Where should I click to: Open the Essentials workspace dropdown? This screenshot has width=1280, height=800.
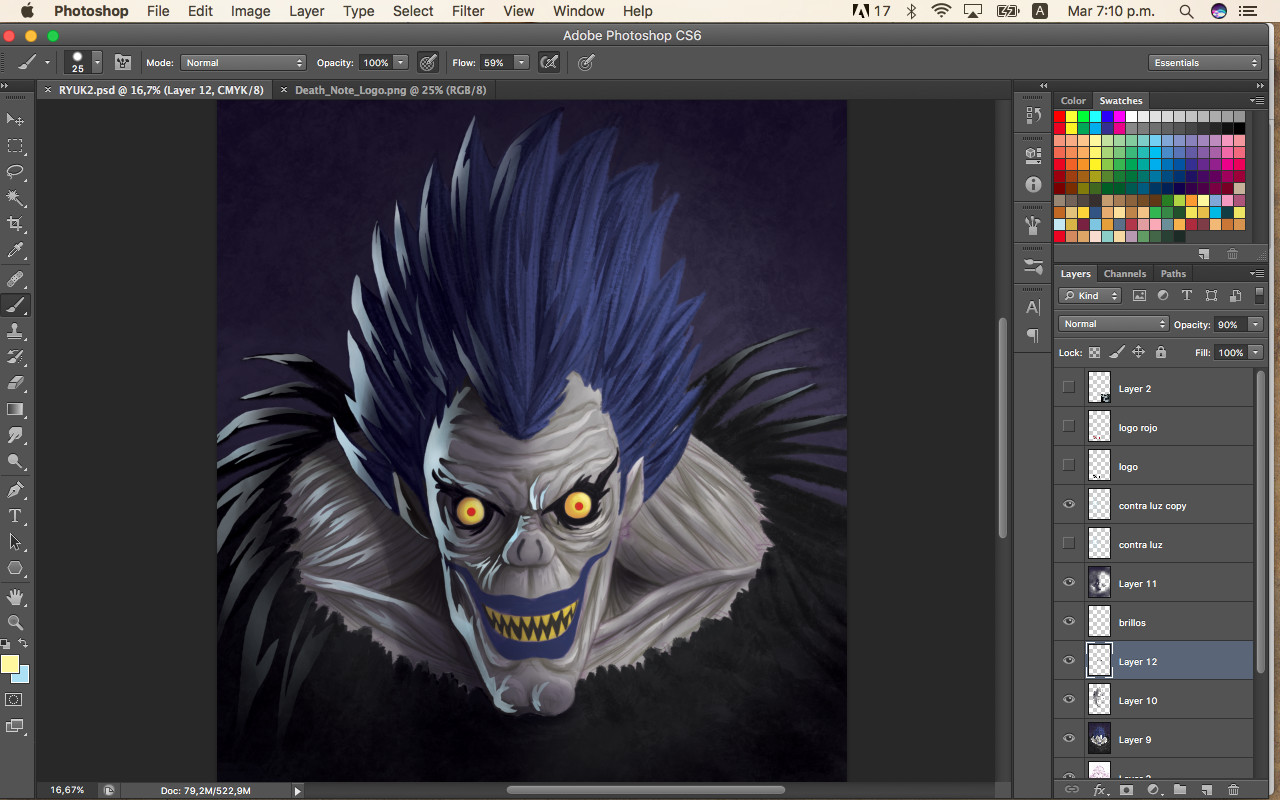click(1205, 62)
